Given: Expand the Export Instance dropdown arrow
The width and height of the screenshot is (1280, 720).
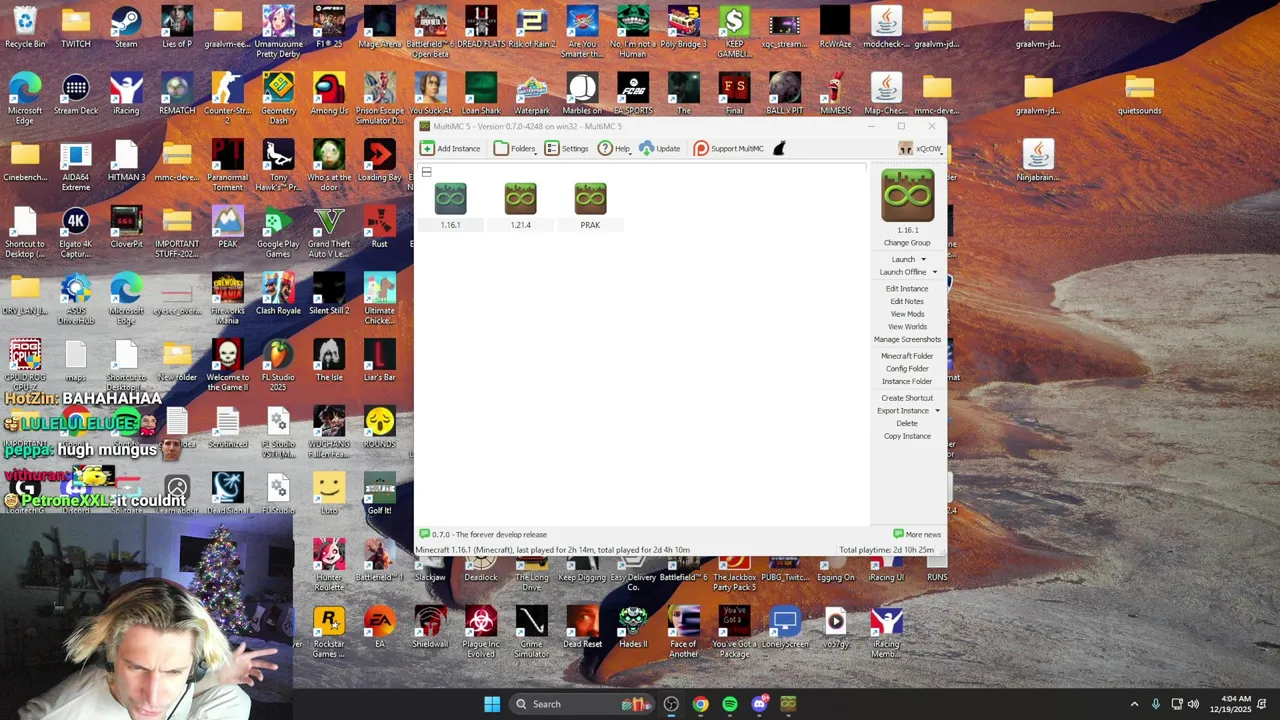Looking at the screenshot, I should coord(937,411).
